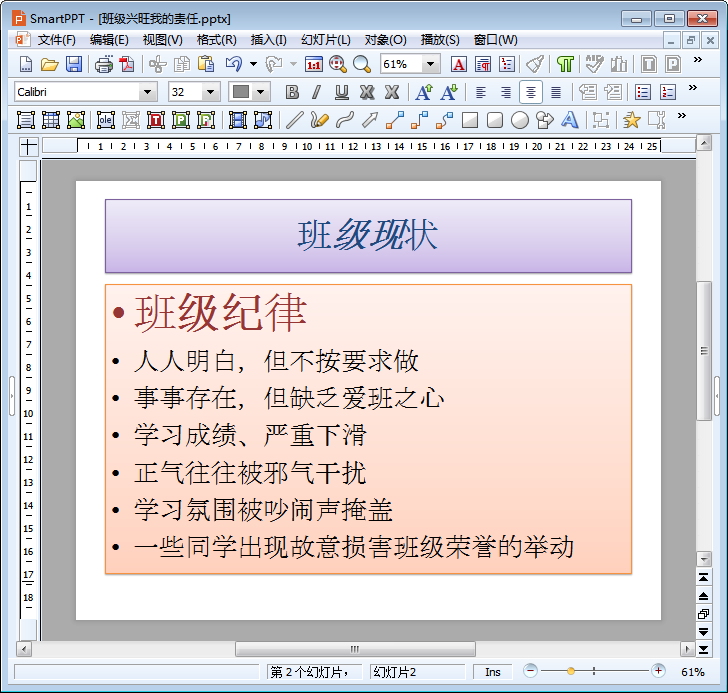
Task: Toggle bulleted list
Action: (x=643, y=92)
